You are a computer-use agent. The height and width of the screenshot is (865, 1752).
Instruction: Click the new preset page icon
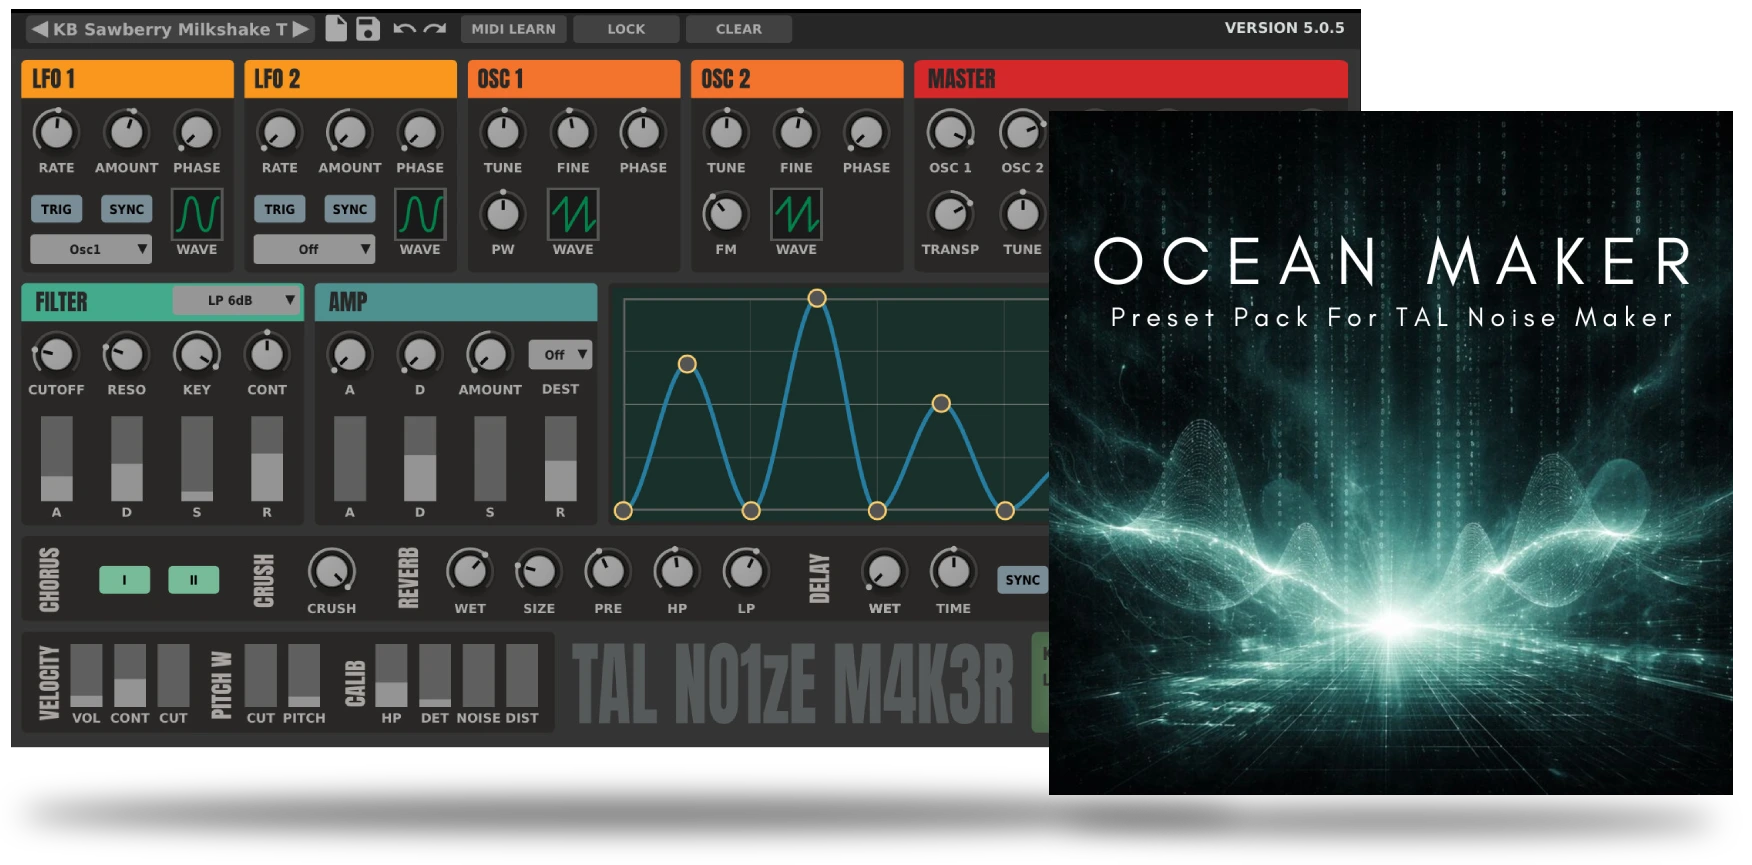336,29
